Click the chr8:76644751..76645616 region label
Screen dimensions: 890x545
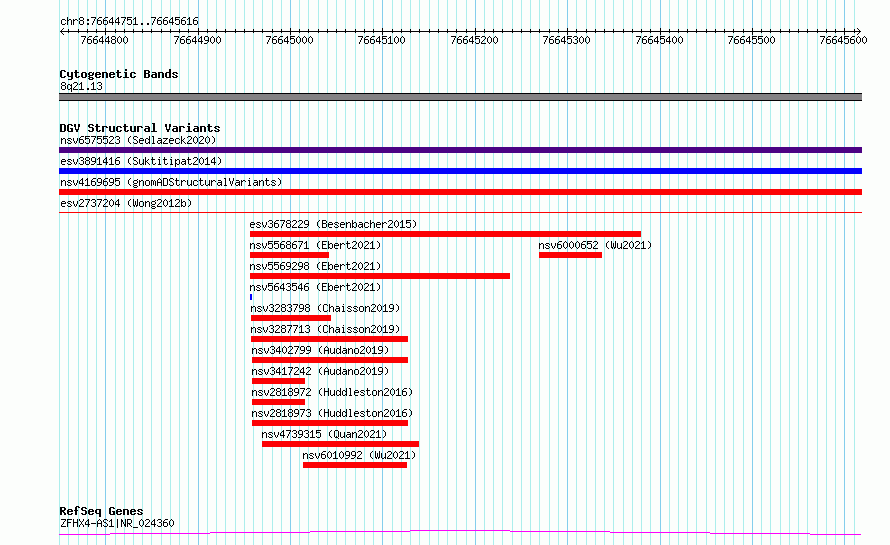click(x=129, y=22)
